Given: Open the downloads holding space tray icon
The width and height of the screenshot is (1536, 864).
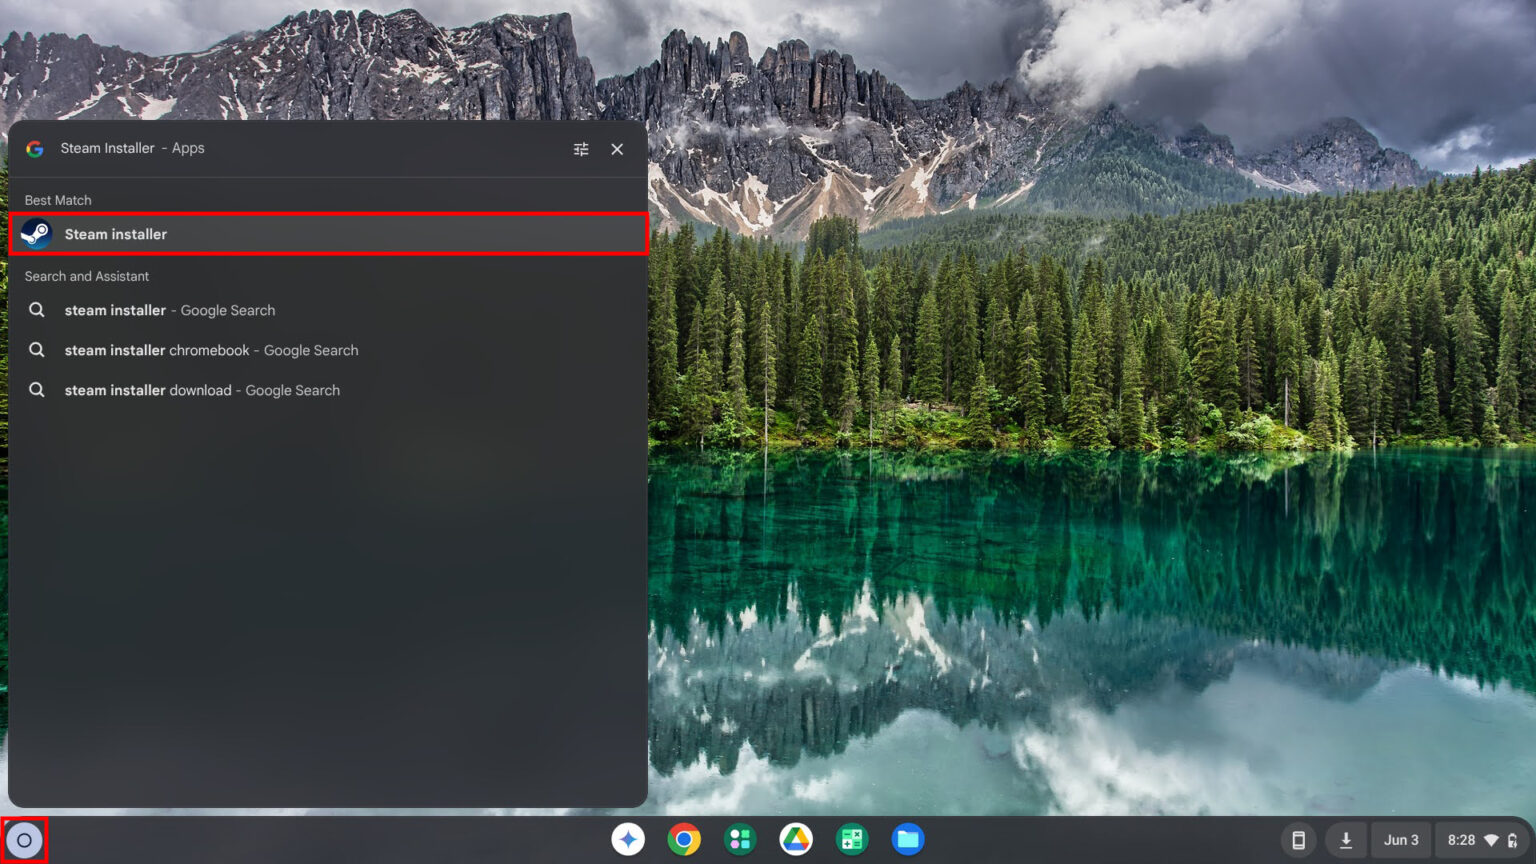Looking at the screenshot, I should coord(1346,840).
